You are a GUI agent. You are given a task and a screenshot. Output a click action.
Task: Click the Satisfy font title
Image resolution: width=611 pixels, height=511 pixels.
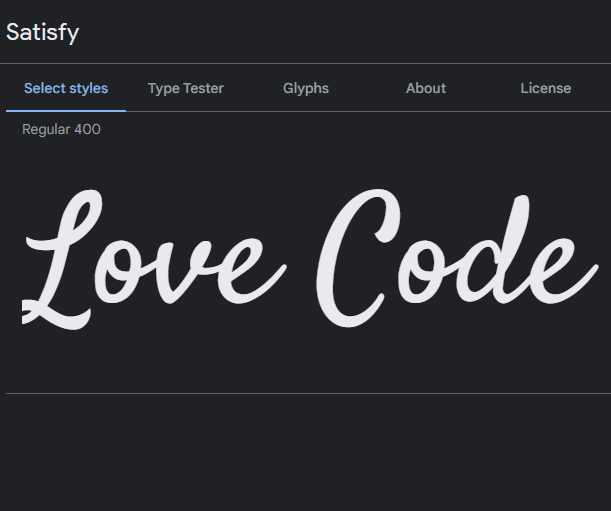click(x=42, y=33)
